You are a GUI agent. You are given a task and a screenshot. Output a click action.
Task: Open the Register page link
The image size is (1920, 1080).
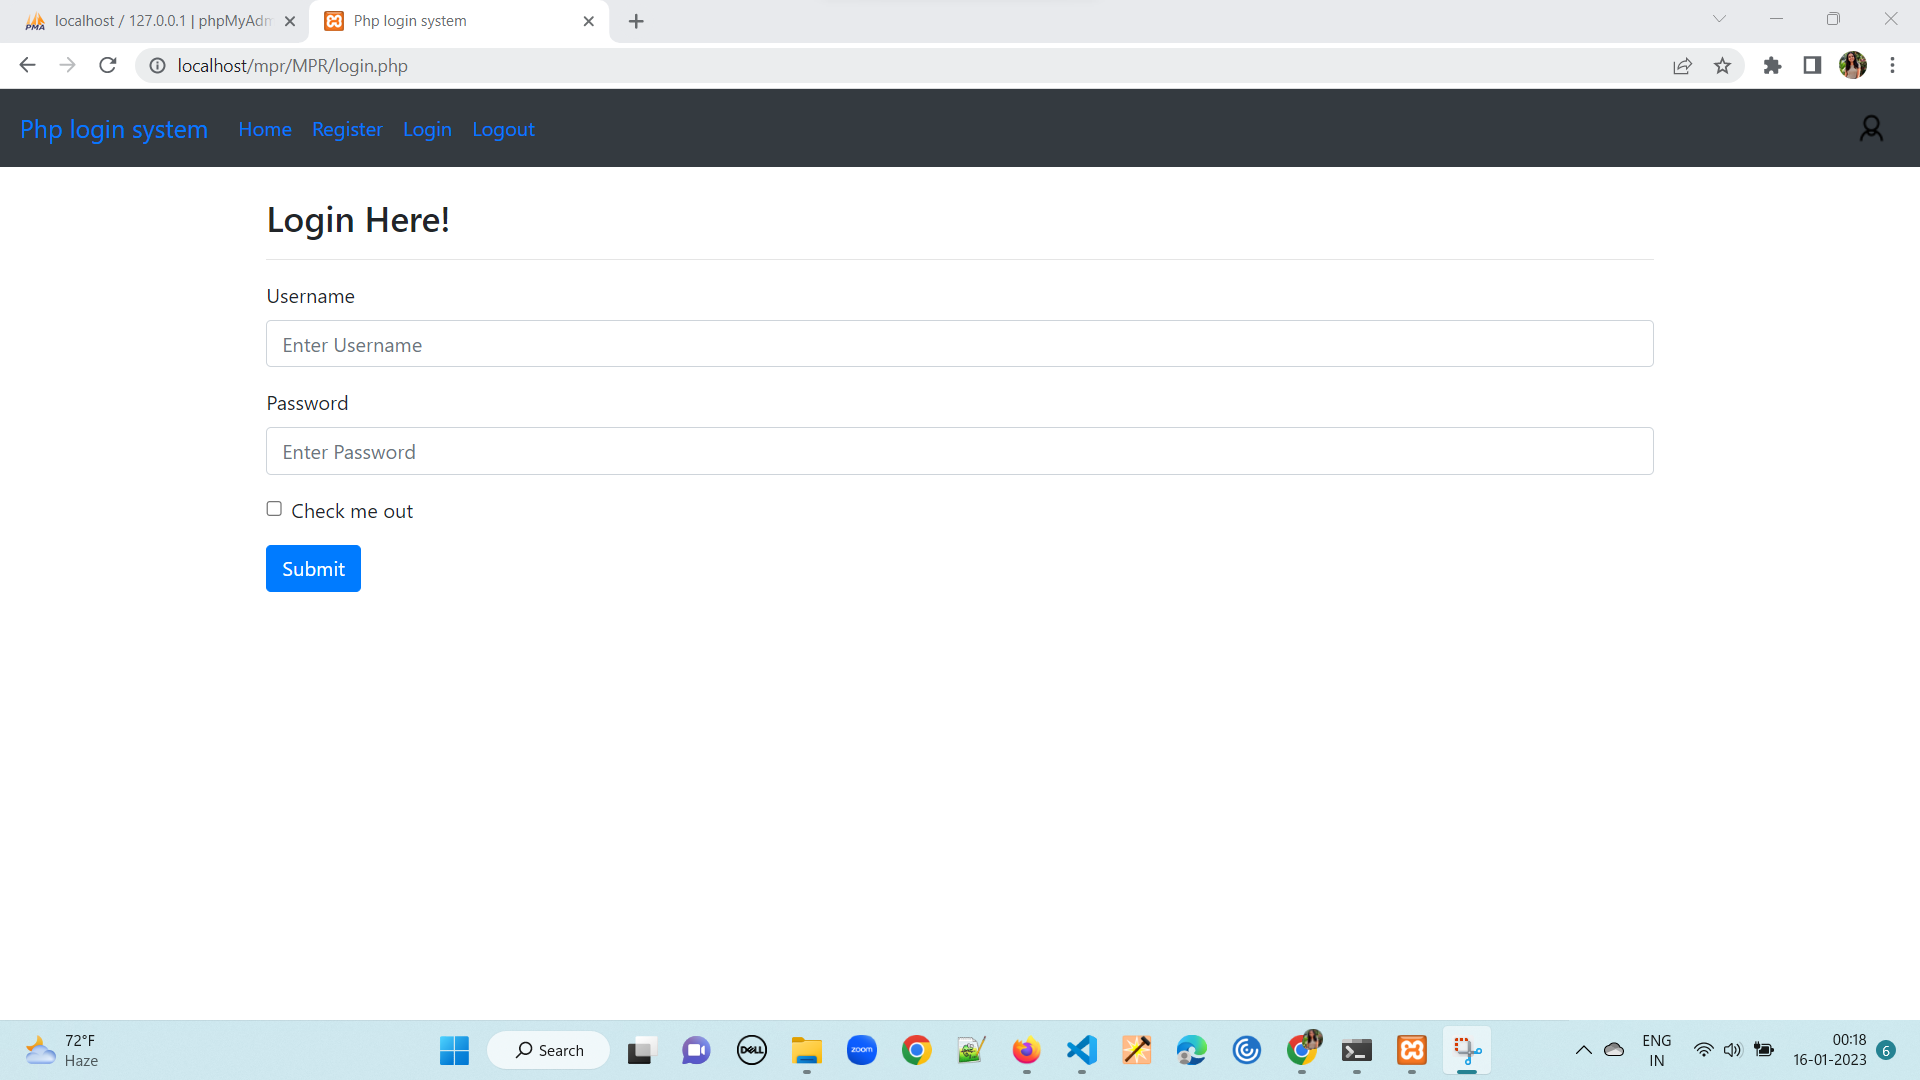click(x=347, y=129)
